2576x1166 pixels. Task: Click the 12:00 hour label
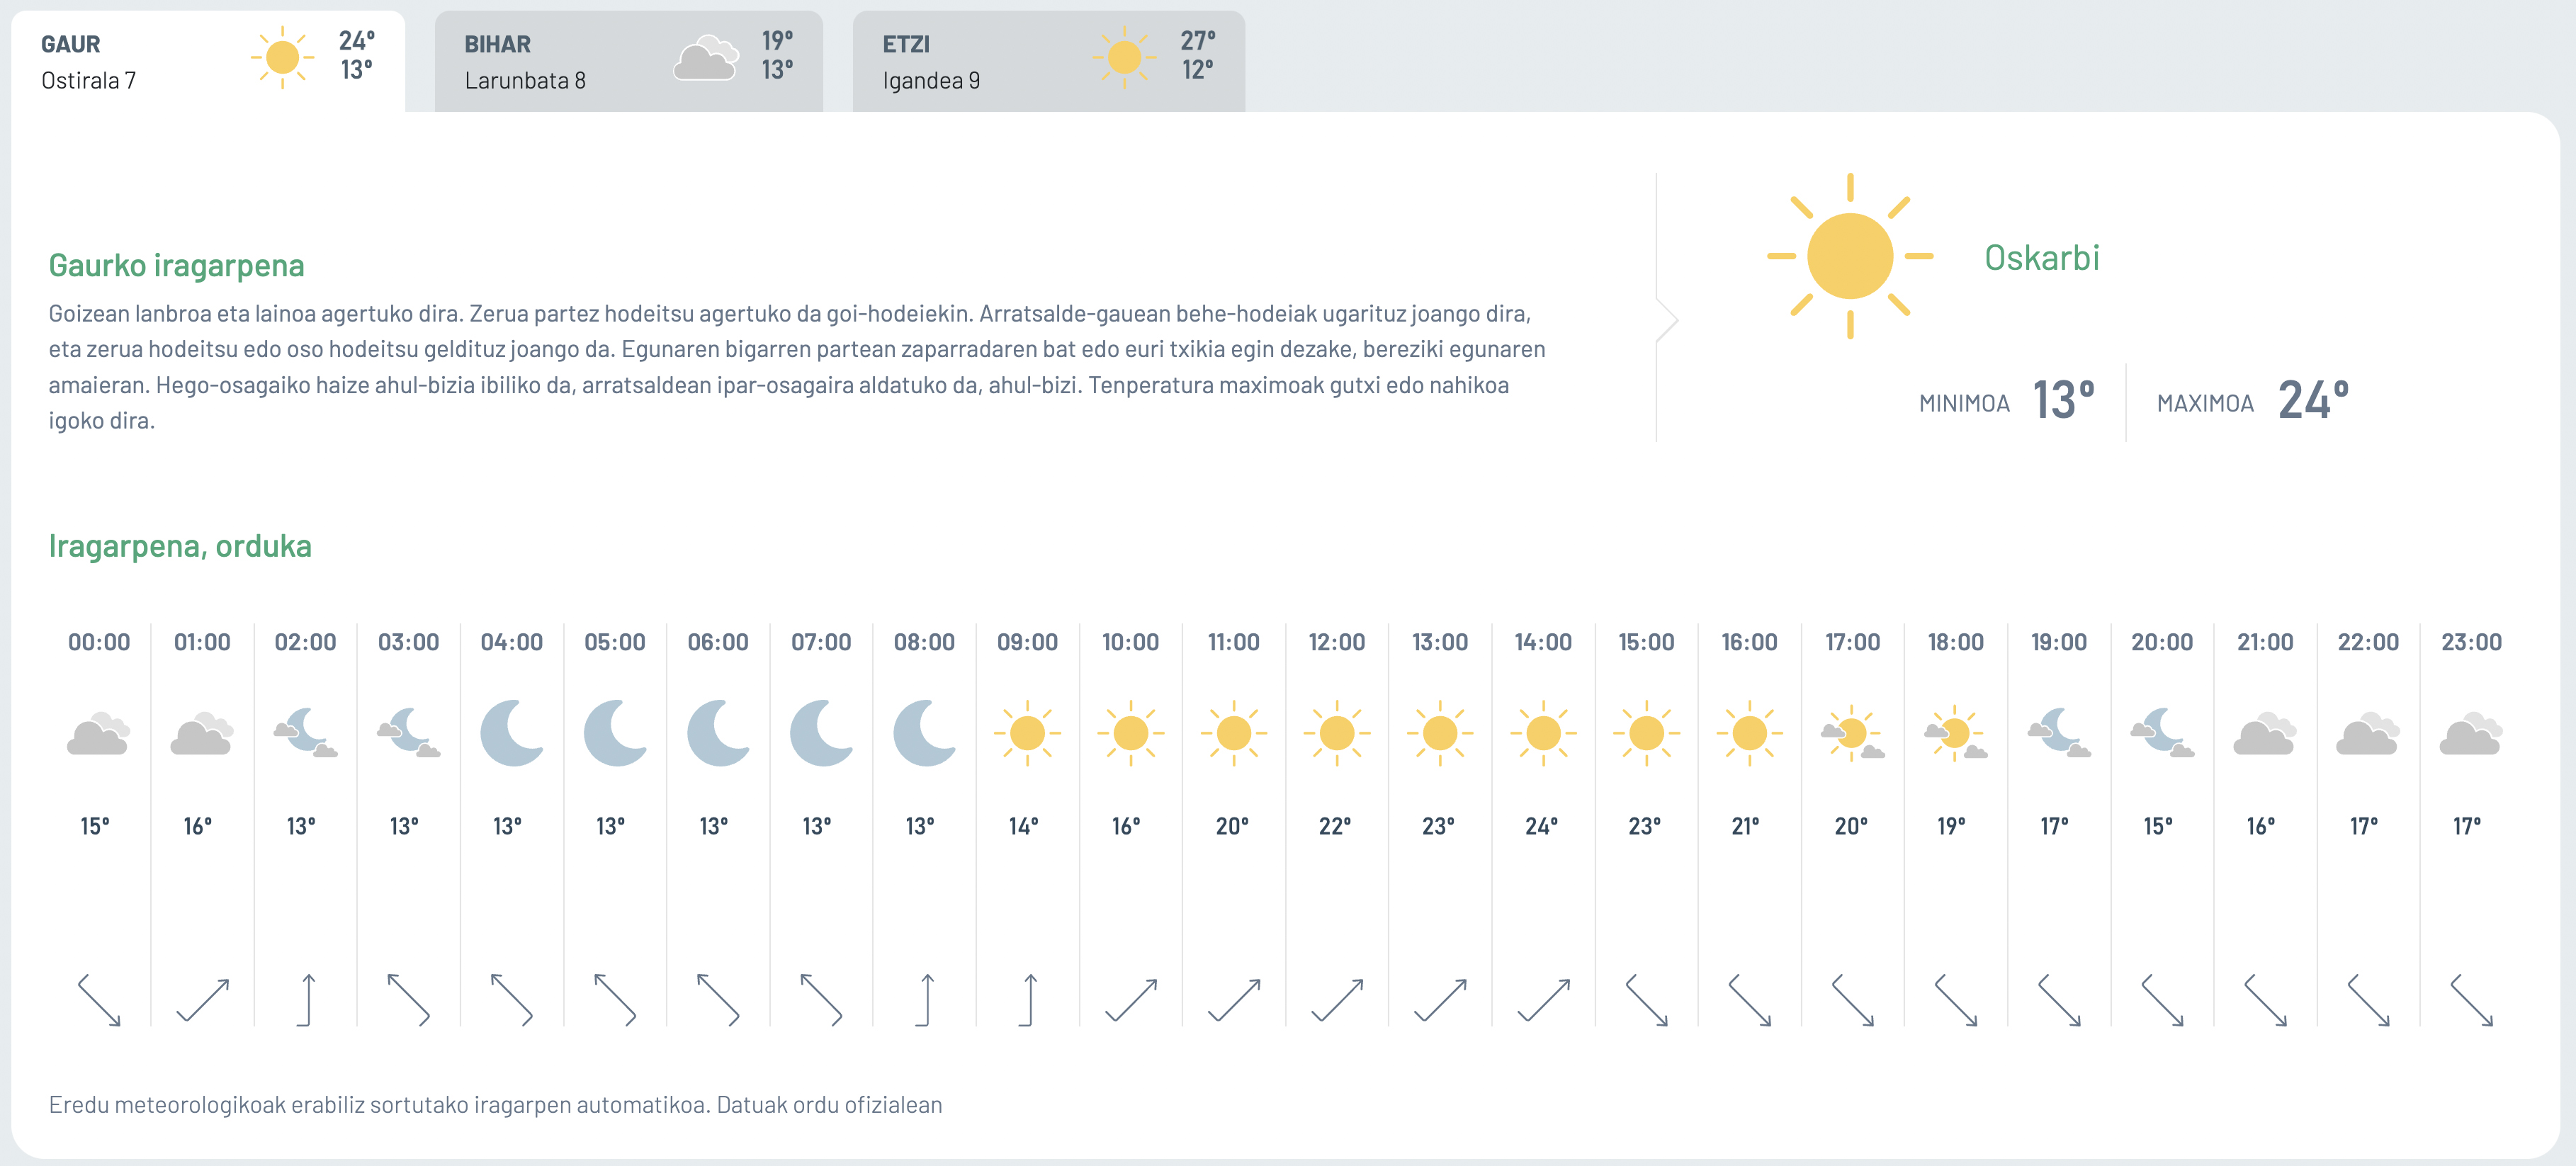point(1336,642)
